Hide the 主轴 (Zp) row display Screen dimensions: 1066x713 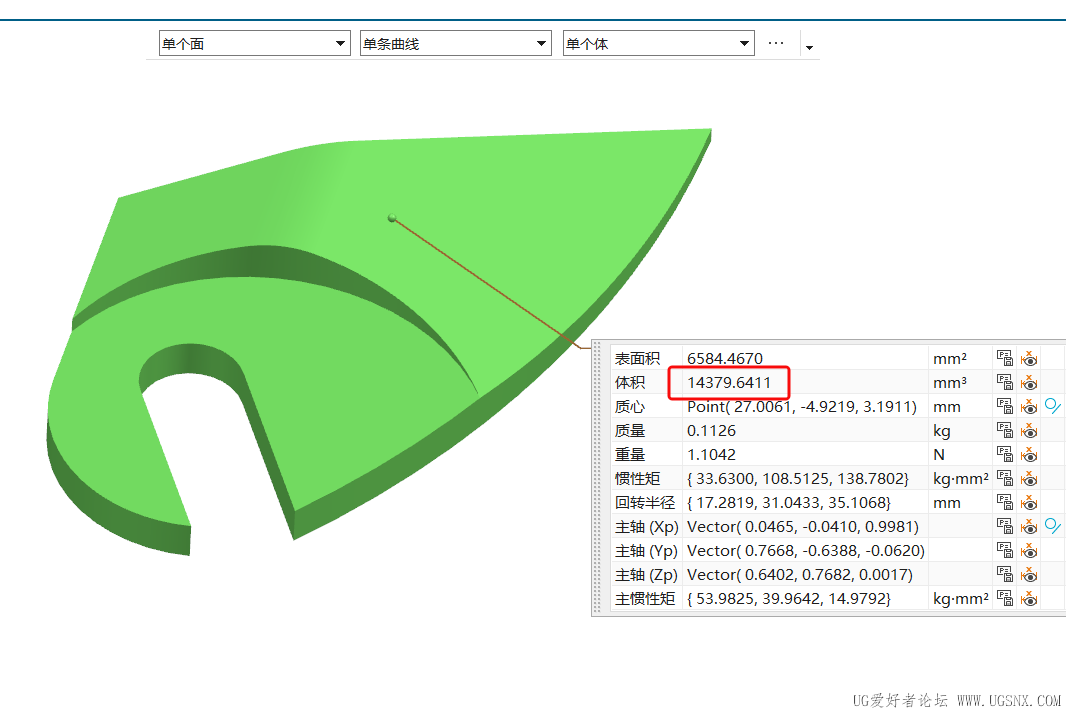1029,574
